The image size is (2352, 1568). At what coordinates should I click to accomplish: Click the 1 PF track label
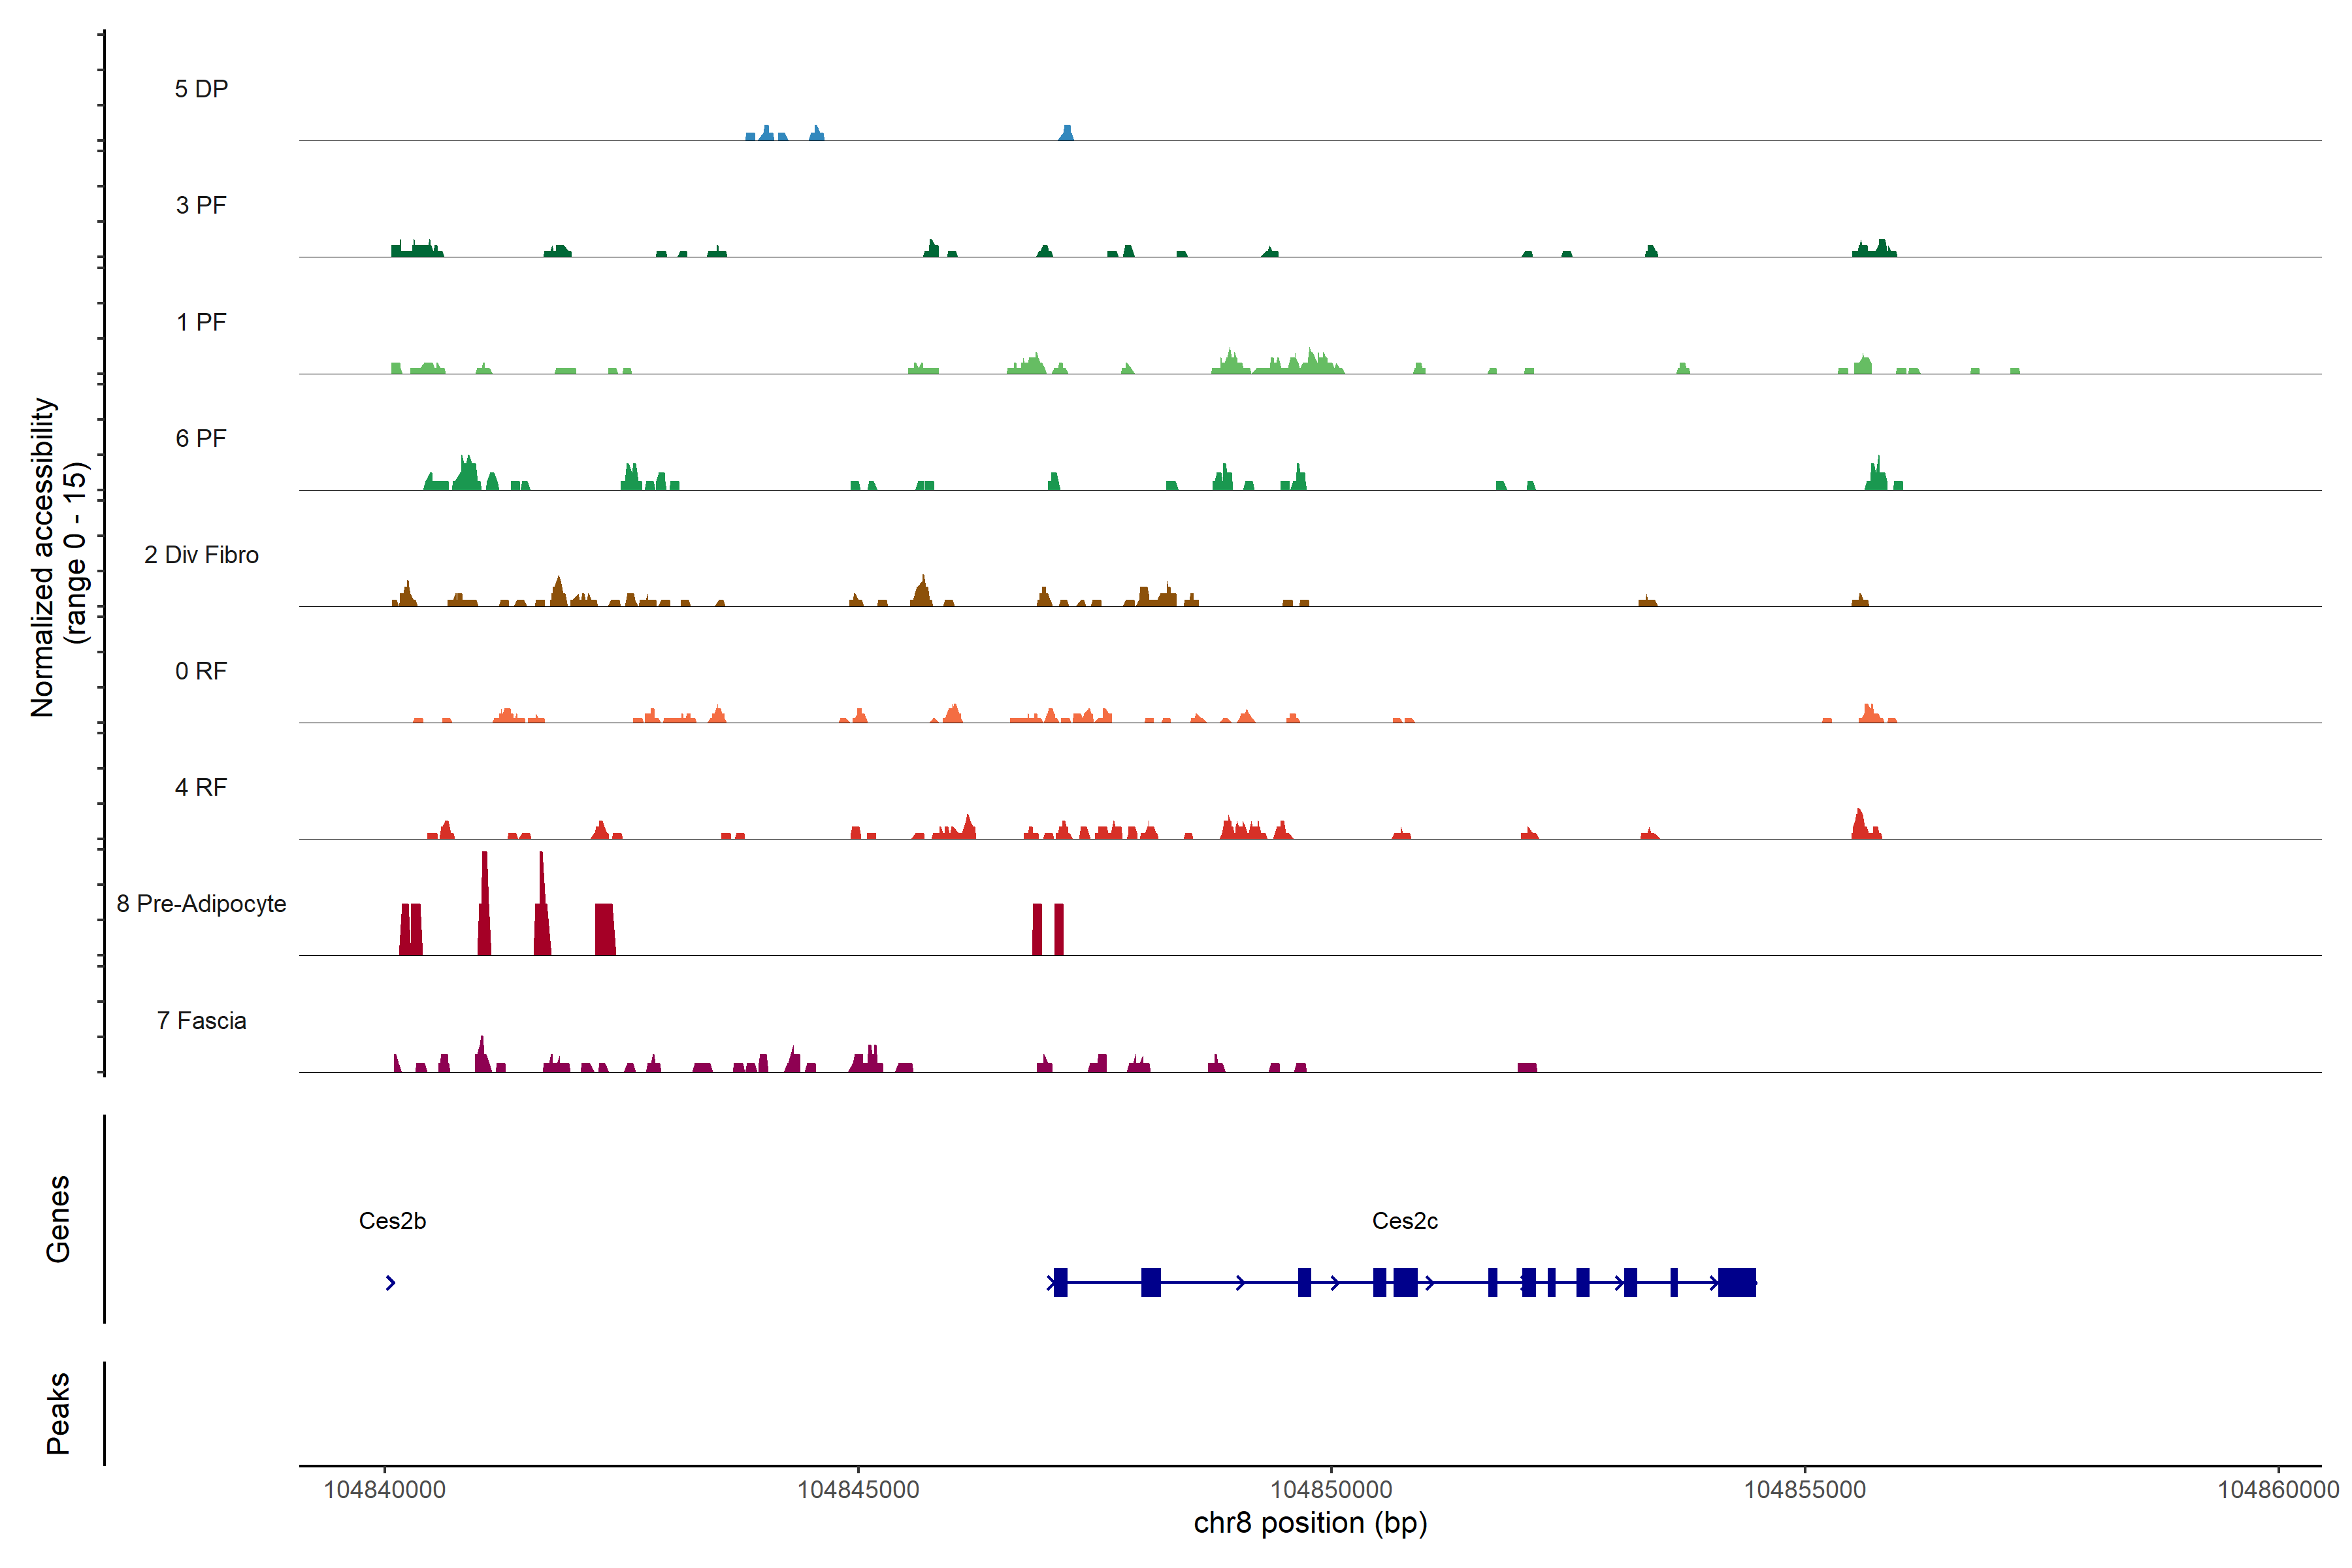(201, 322)
